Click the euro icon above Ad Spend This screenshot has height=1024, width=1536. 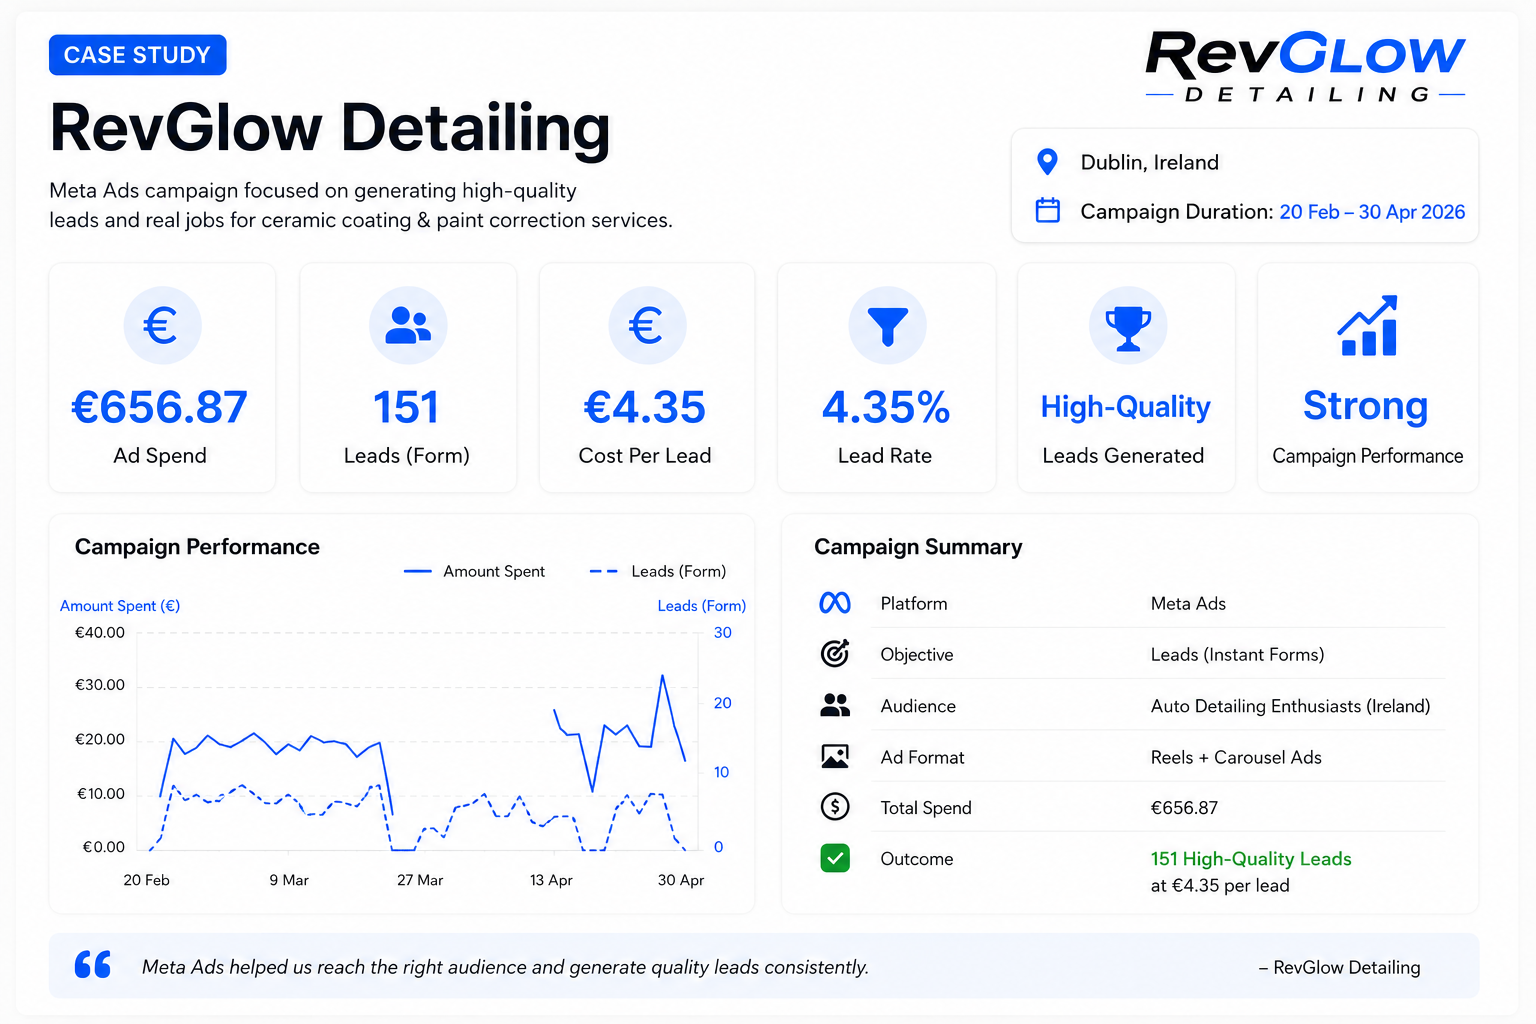[162, 325]
